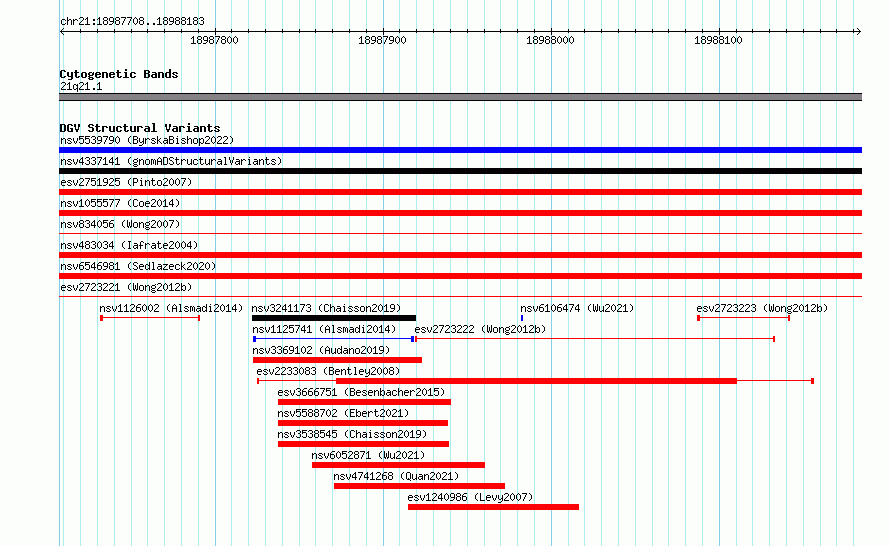Open nsv1126002 (Alsmadi2014) variant label
The height and width of the screenshot is (546, 890).
point(171,308)
